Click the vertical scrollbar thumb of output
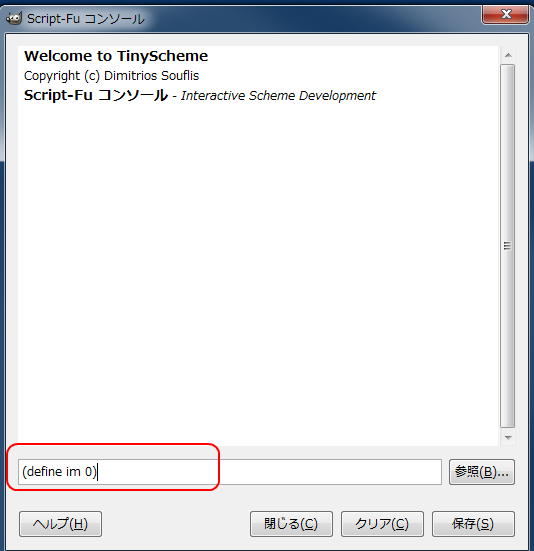 [x=508, y=246]
